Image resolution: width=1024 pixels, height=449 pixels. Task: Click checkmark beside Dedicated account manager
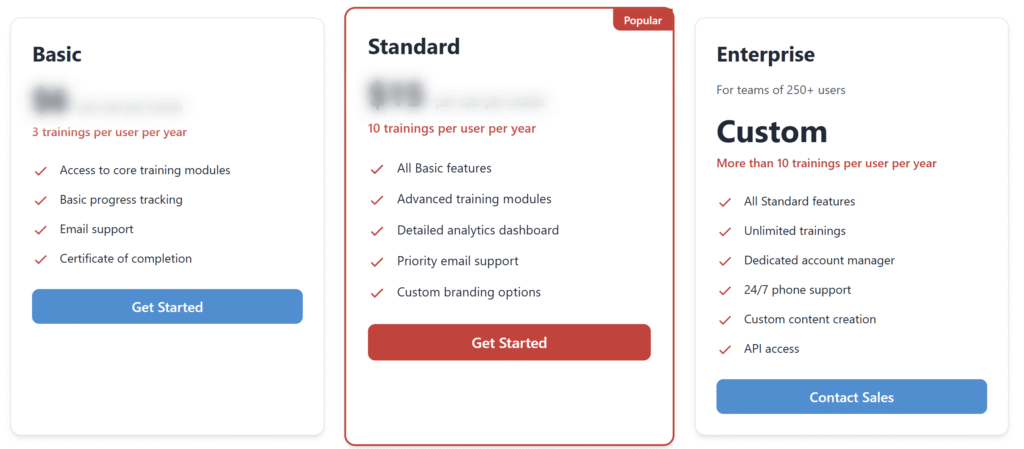tap(725, 261)
